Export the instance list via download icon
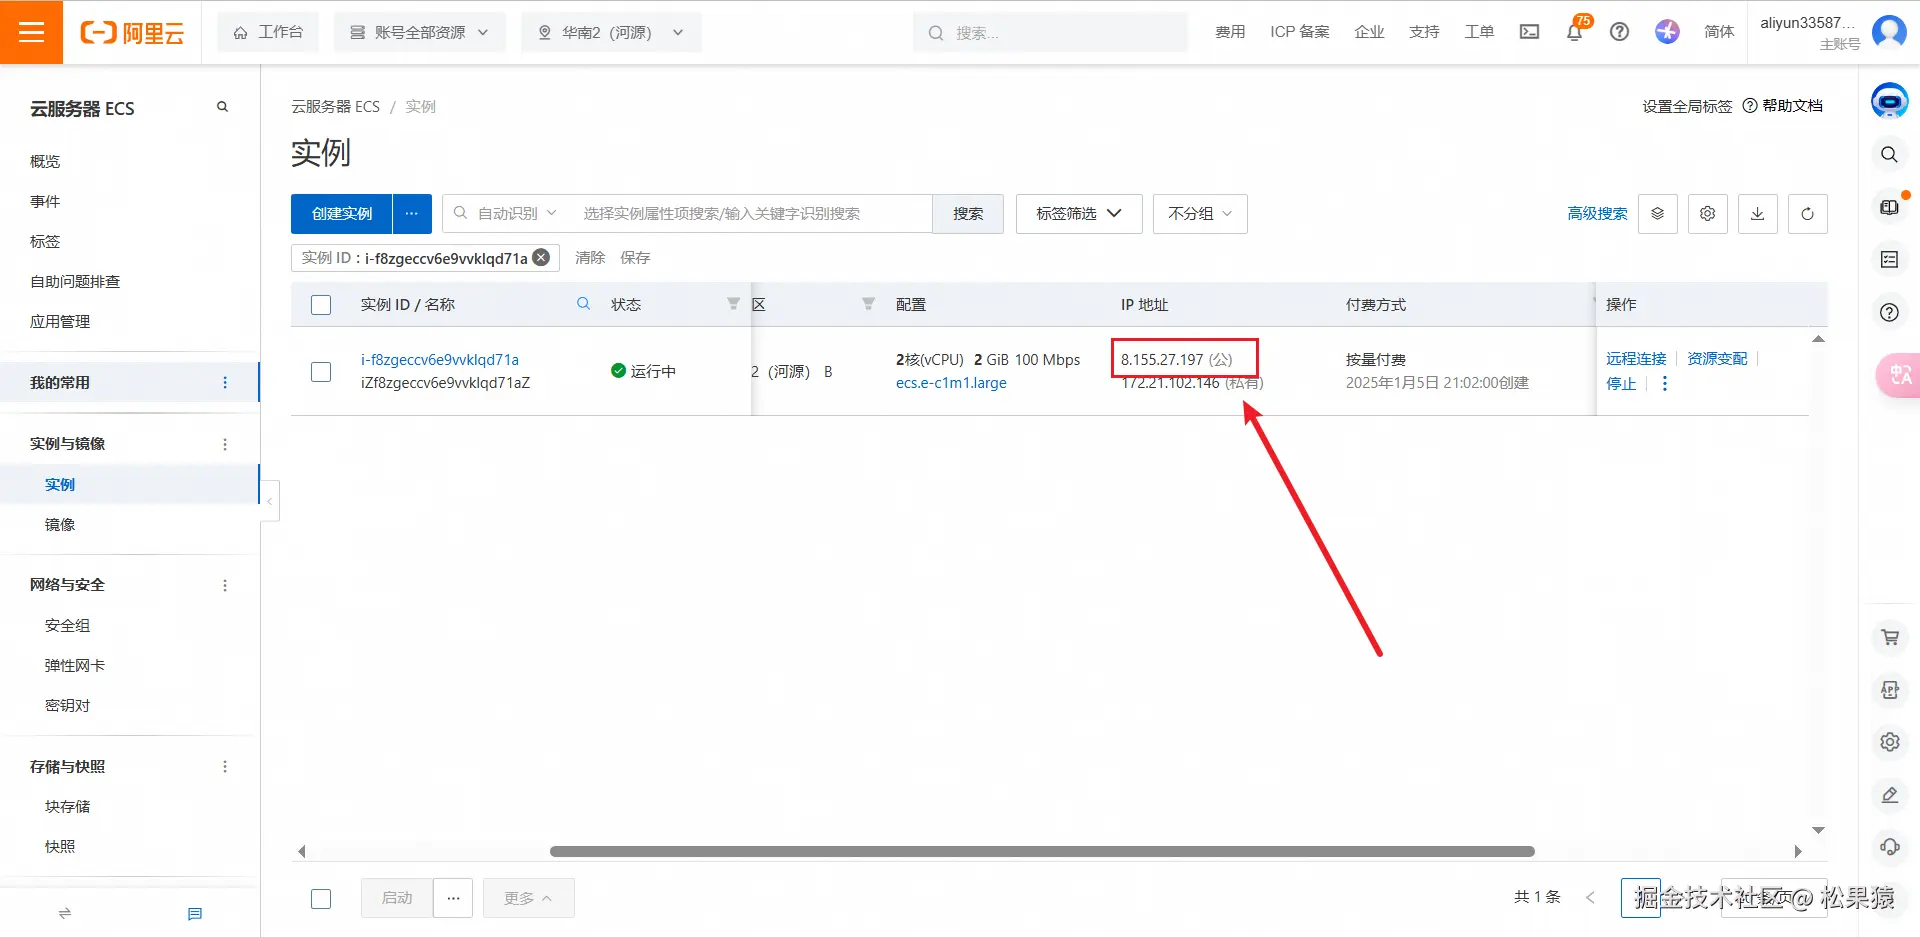Image resolution: width=1920 pixels, height=937 pixels. (x=1758, y=214)
